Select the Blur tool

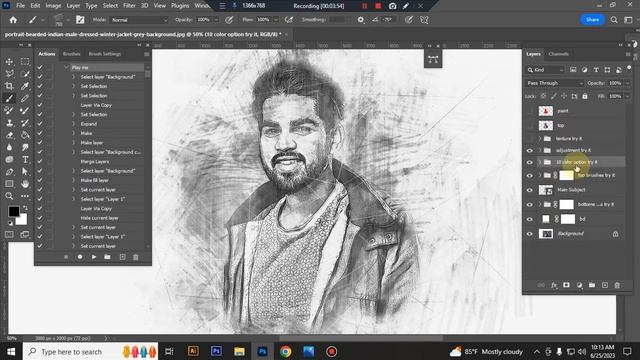pyautogui.click(x=9, y=147)
